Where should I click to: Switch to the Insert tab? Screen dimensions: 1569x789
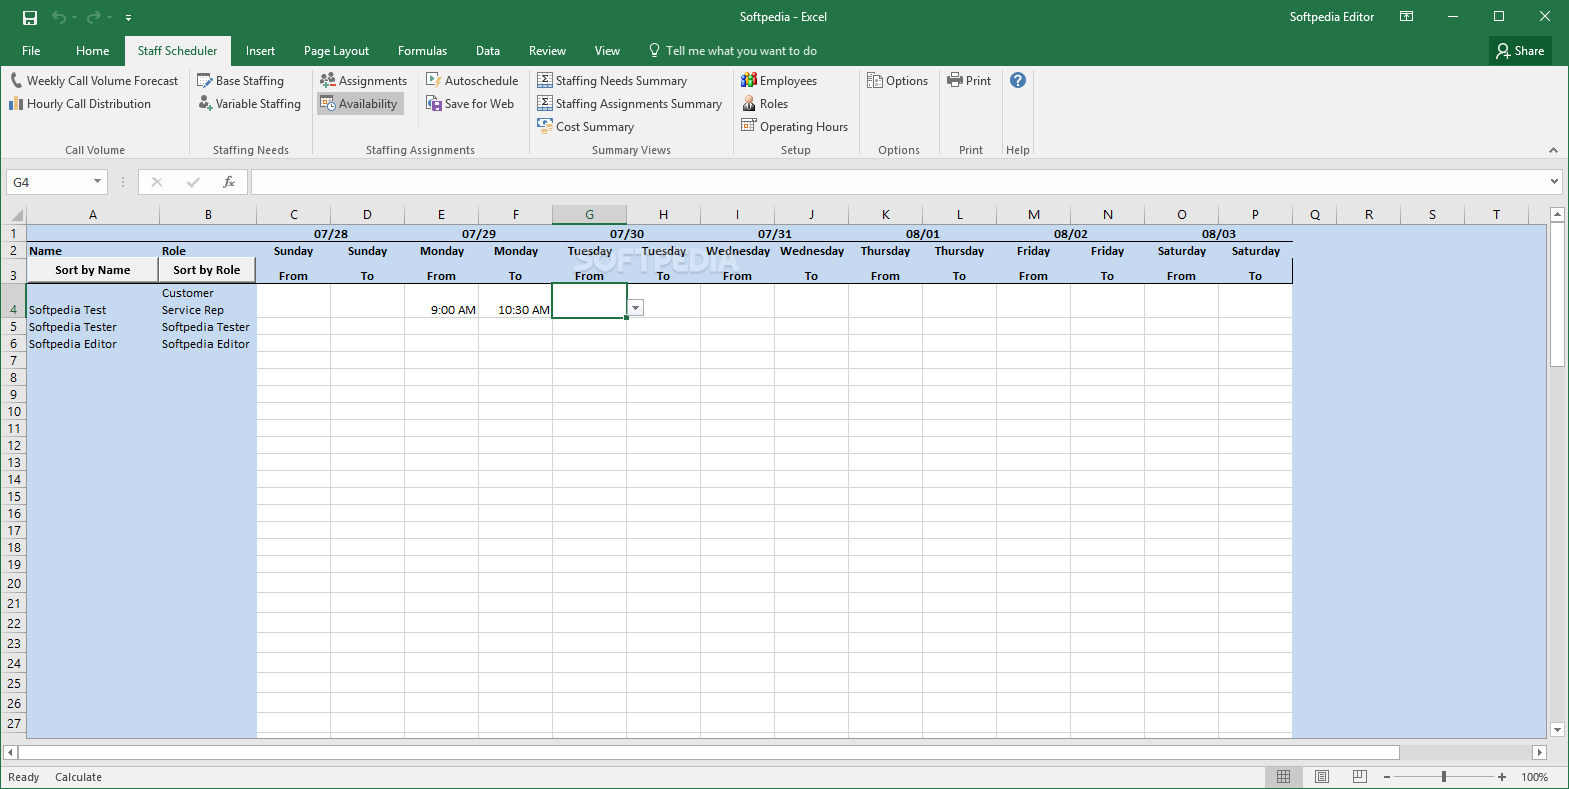260,51
